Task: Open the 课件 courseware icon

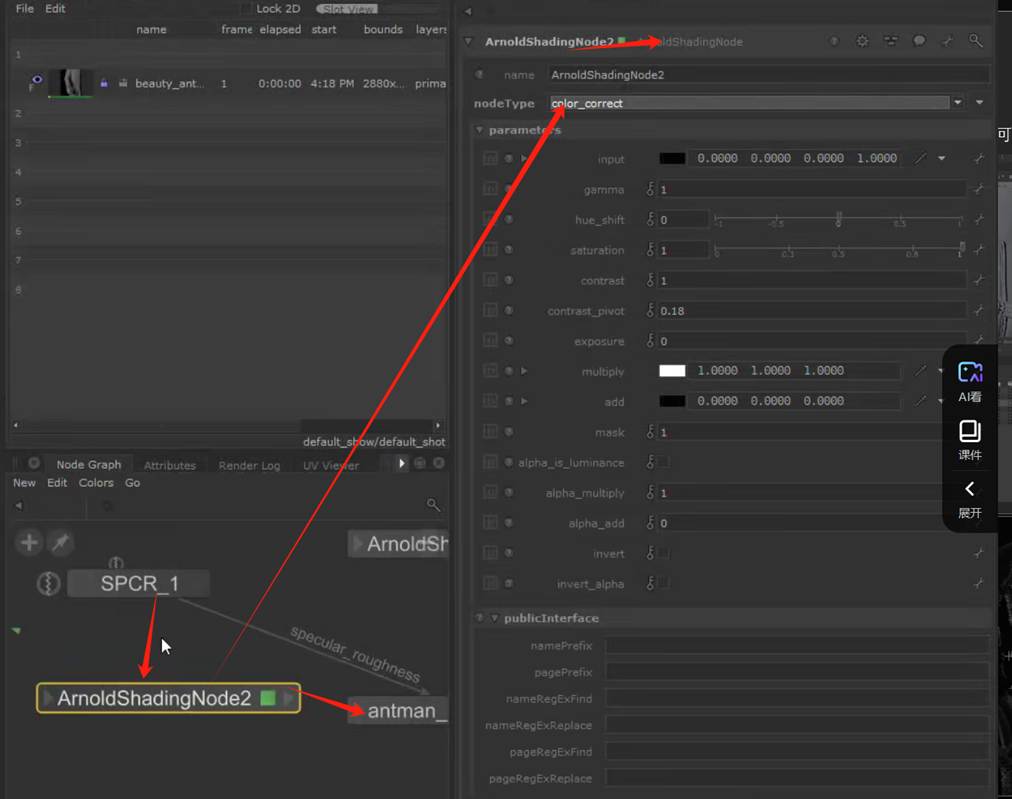Action: pos(969,440)
